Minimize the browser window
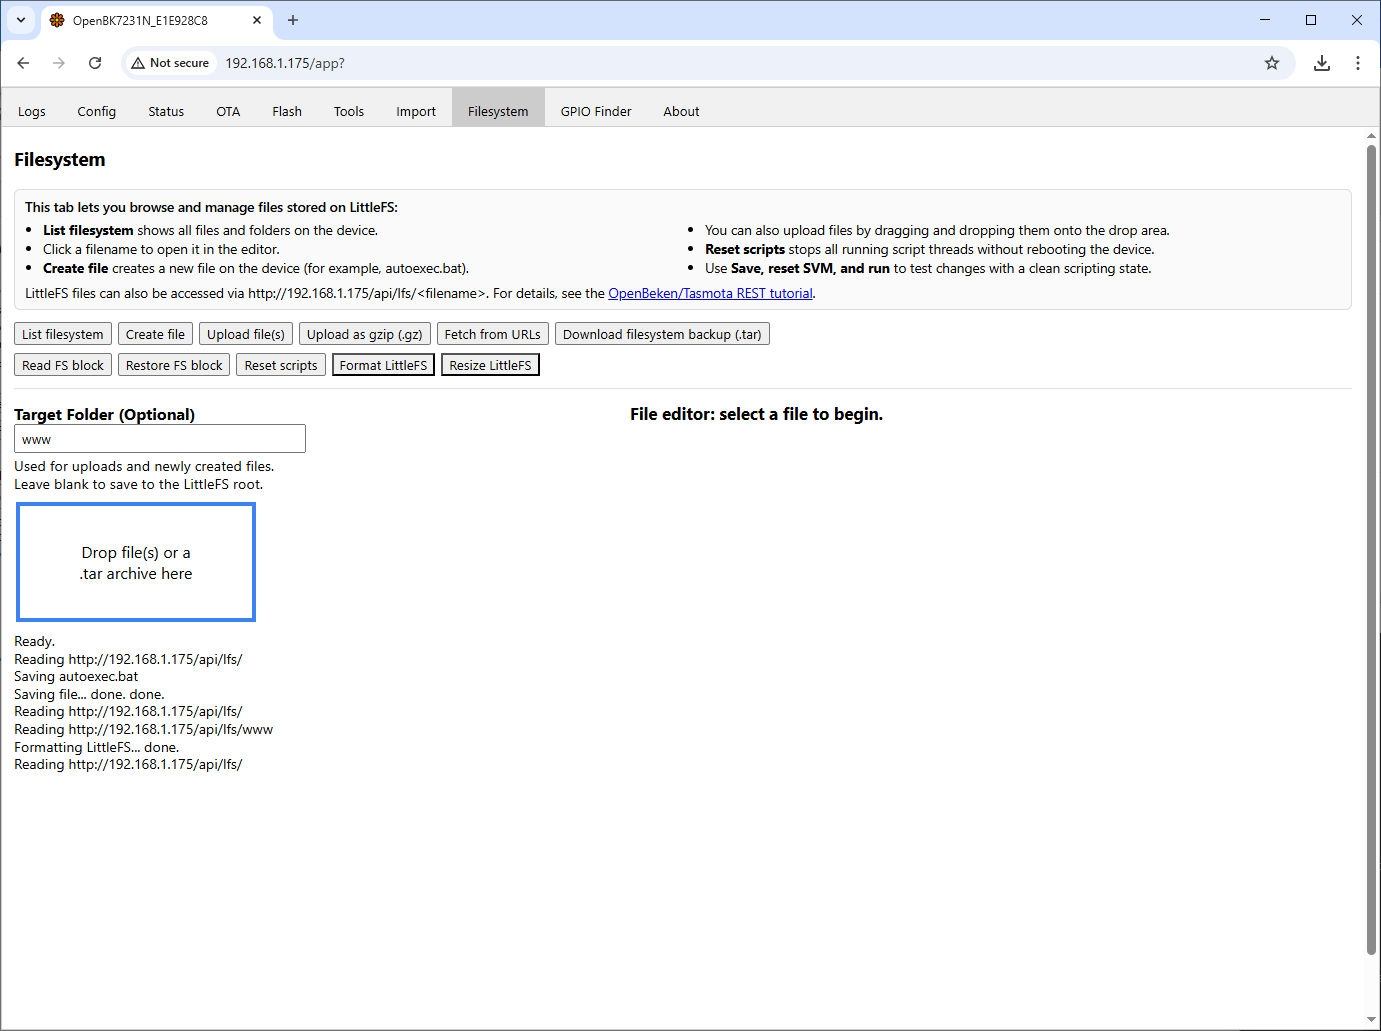The height and width of the screenshot is (1031, 1381). 1265,20
